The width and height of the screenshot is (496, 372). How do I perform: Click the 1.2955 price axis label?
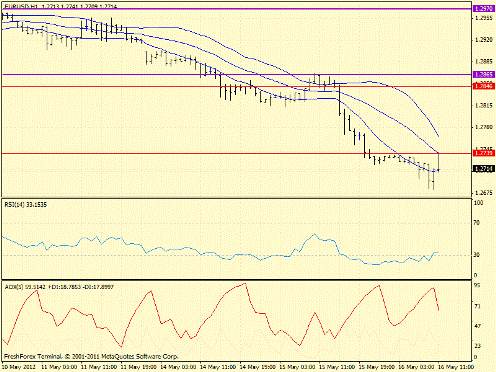click(484, 18)
